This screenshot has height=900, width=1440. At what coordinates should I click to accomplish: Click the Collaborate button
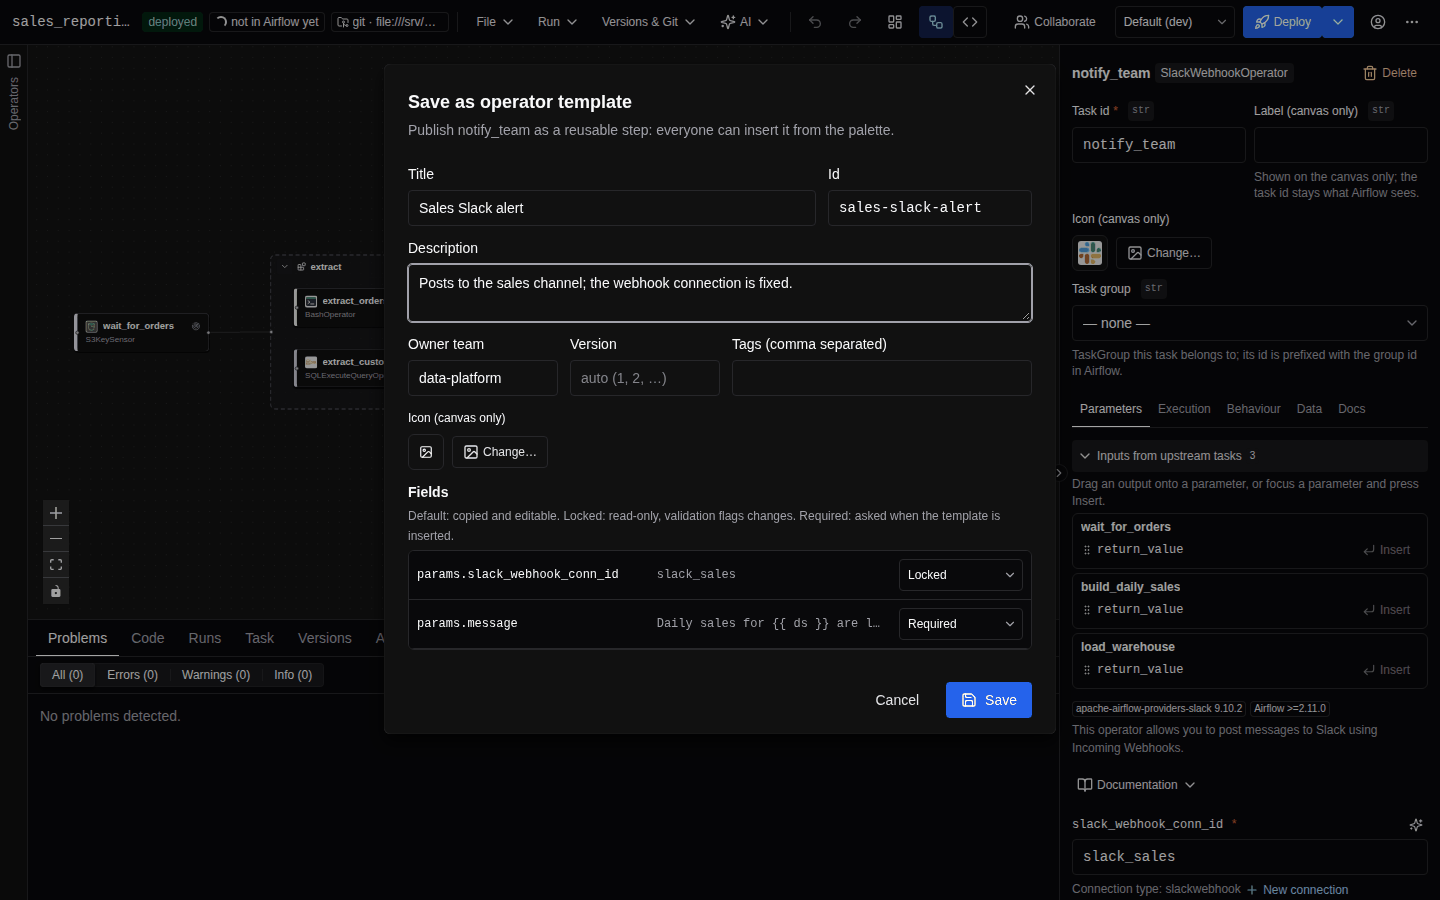[1055, 22]
